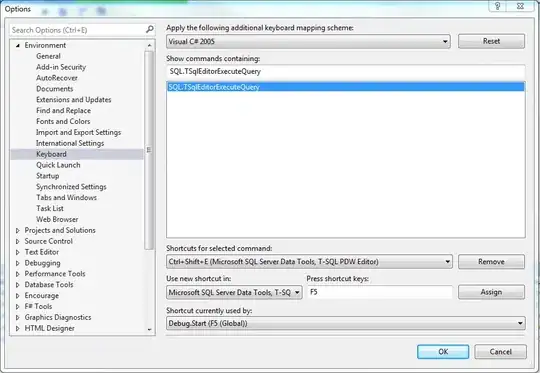The height and width of the screenshot is (373, 540).
Task: Open Quick Launch settings
Action: tap(58, 165)
